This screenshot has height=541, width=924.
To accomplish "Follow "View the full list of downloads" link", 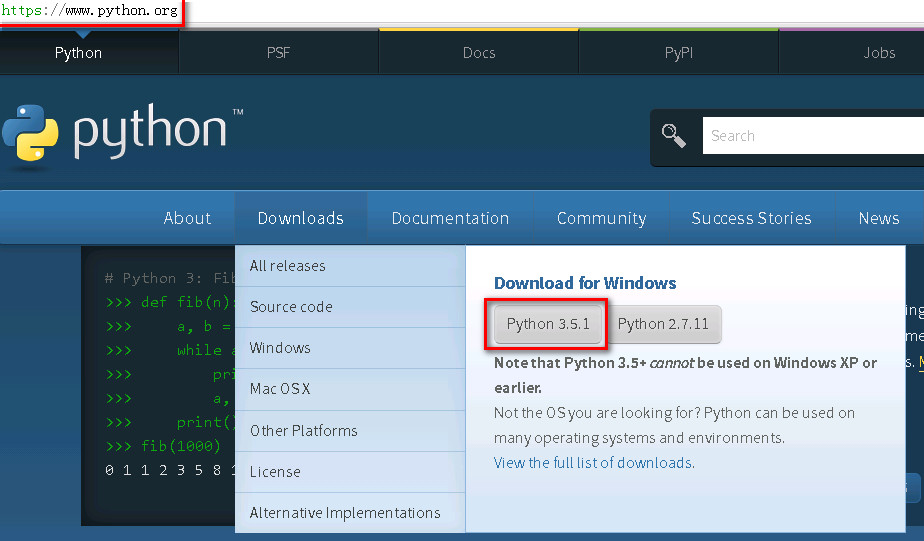I will click(594, 463).
